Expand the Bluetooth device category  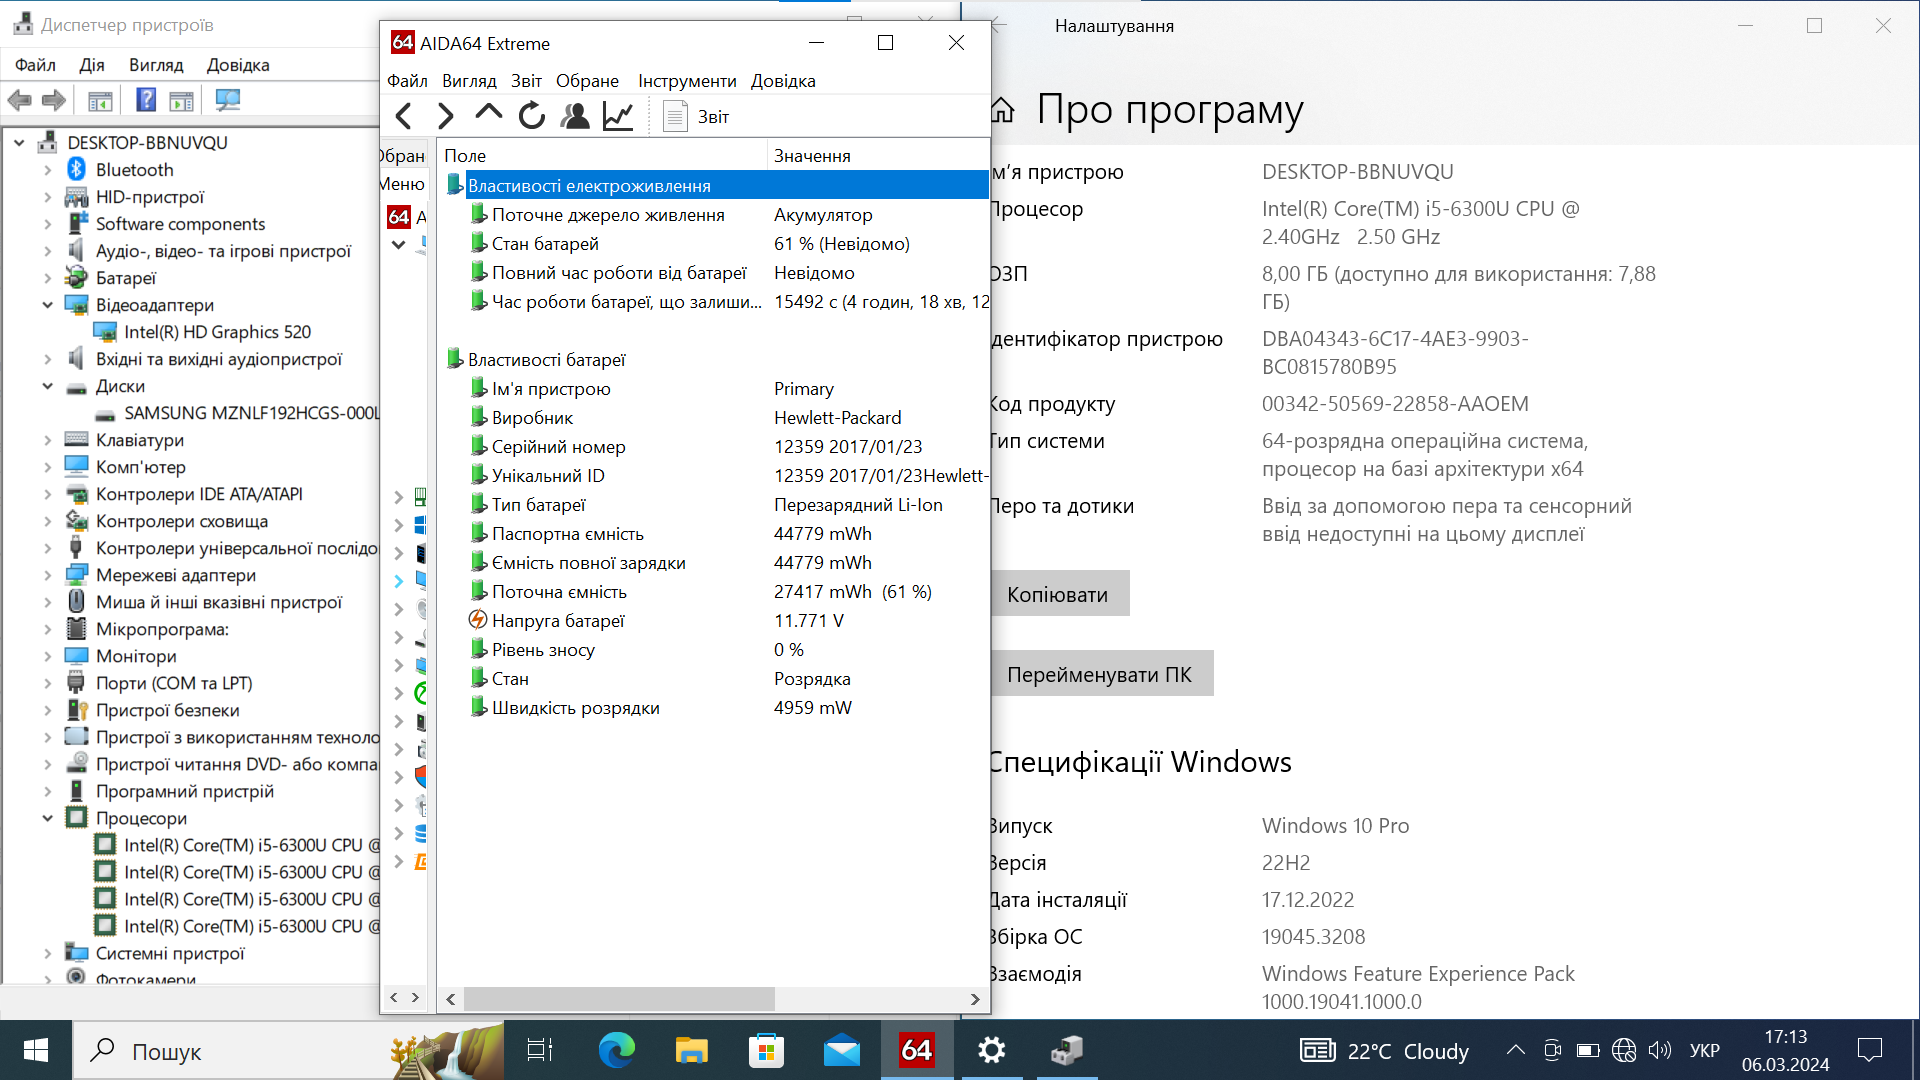47,170
